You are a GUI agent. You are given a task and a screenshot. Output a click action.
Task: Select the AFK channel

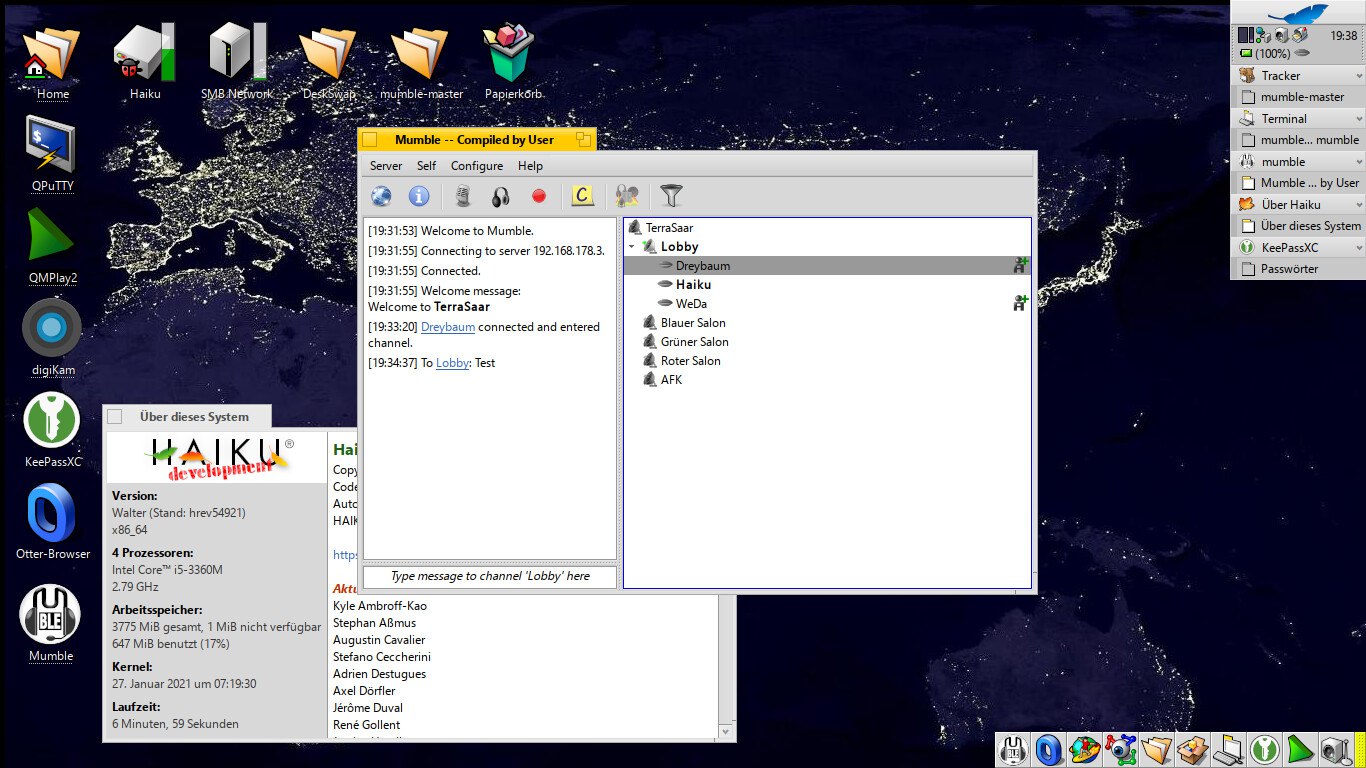827,380
